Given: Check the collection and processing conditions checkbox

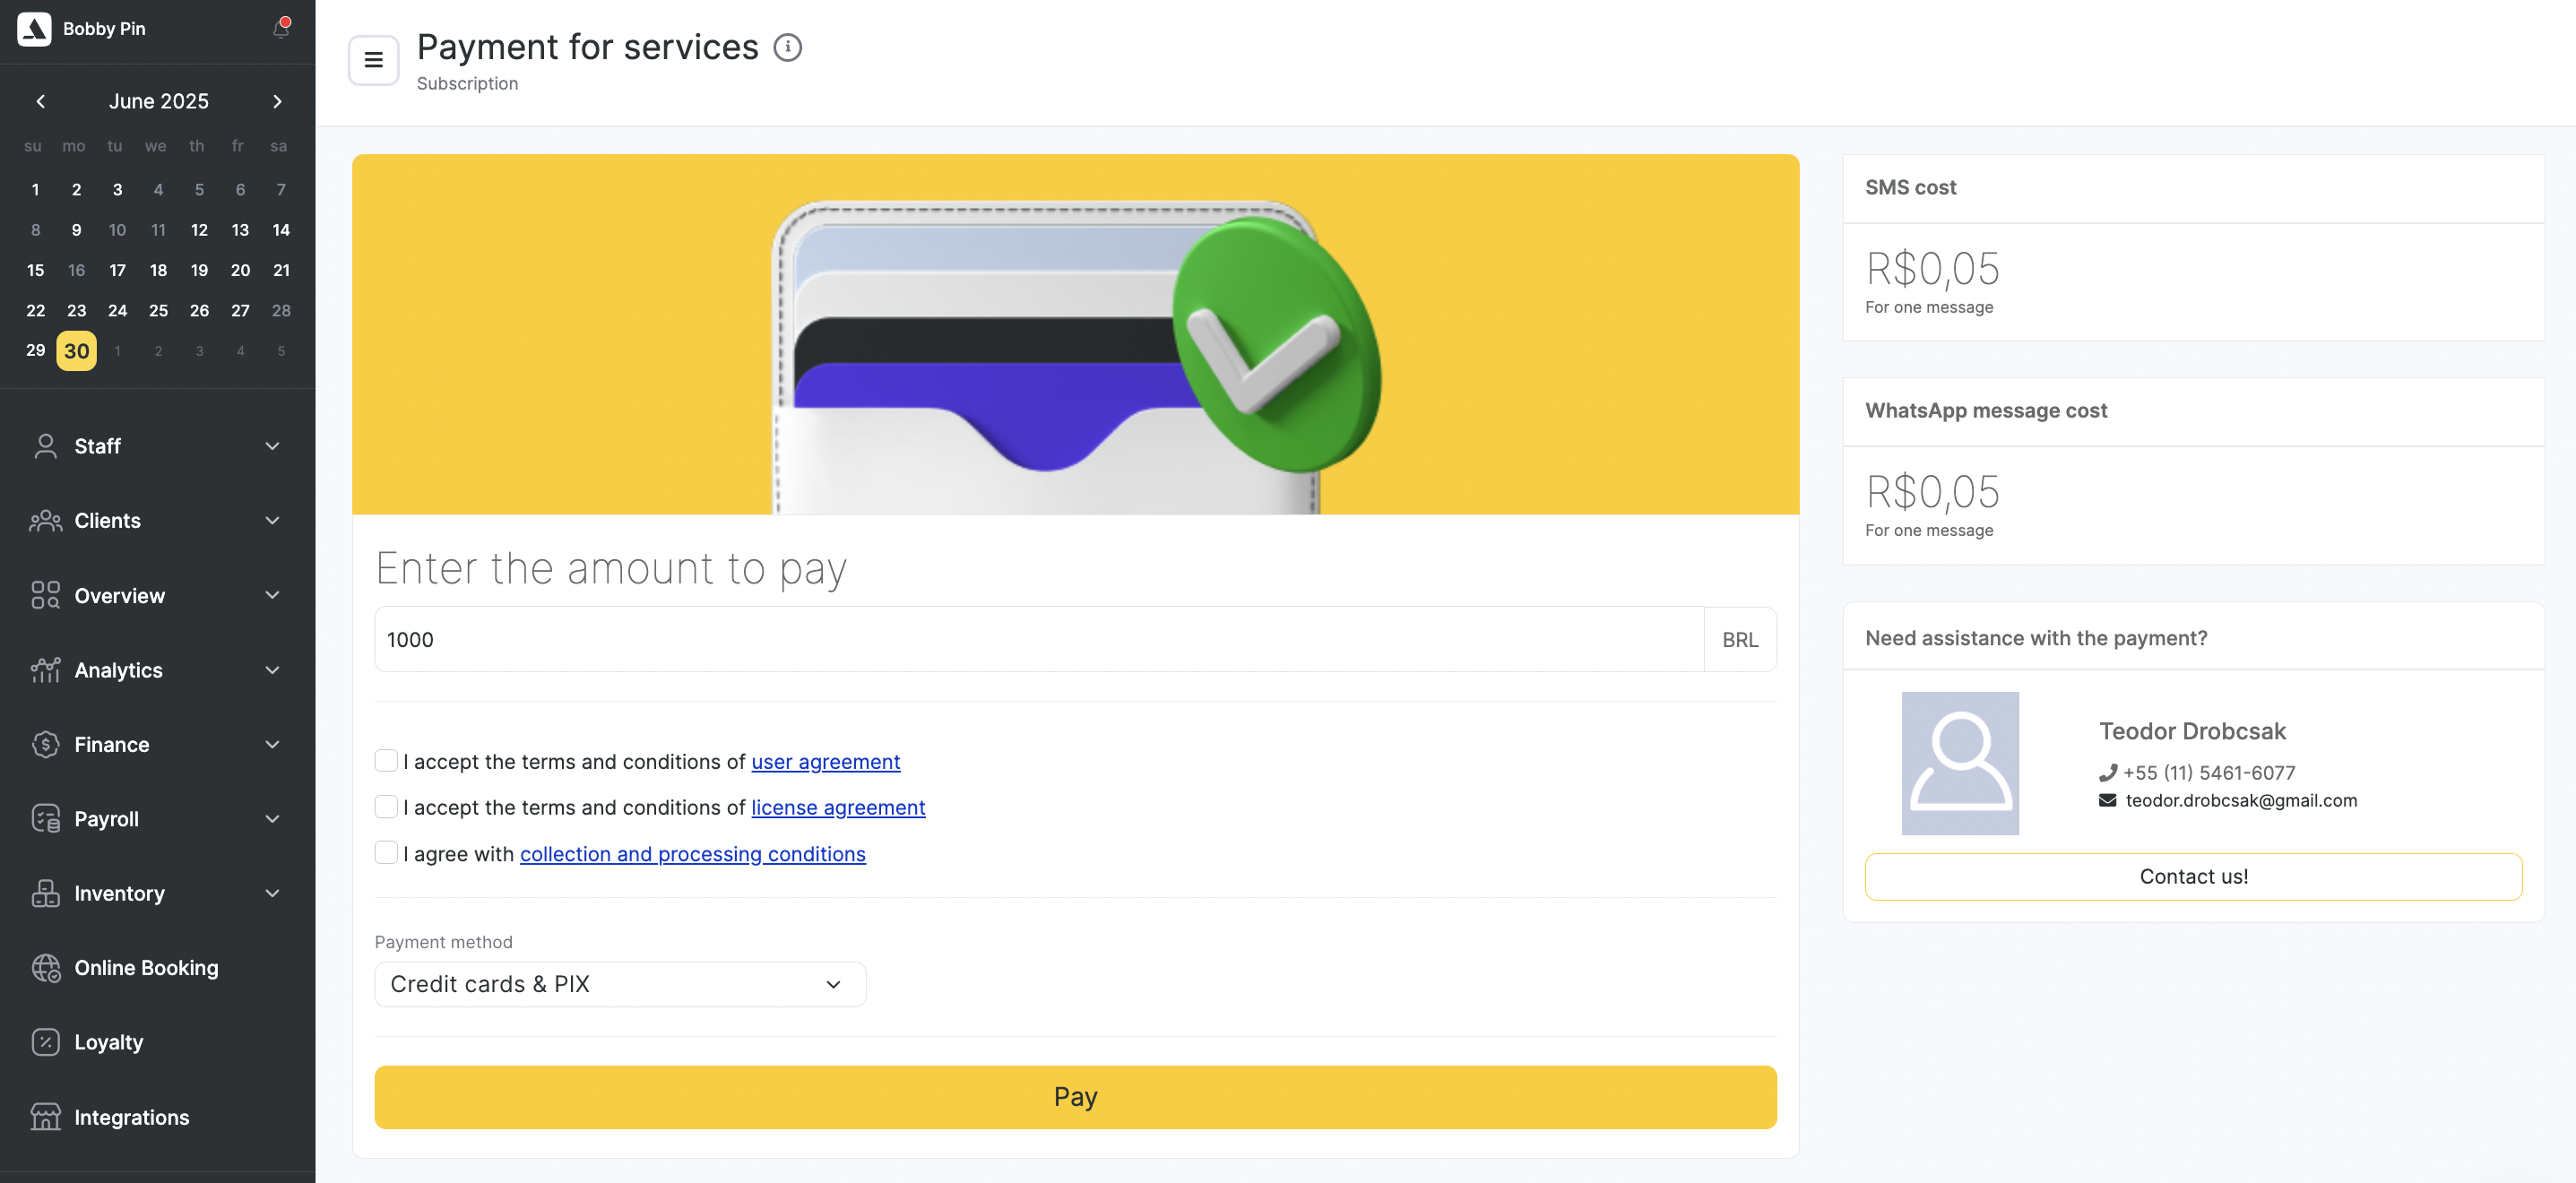Looking at the screenshot, I should (x=386, y=852).
